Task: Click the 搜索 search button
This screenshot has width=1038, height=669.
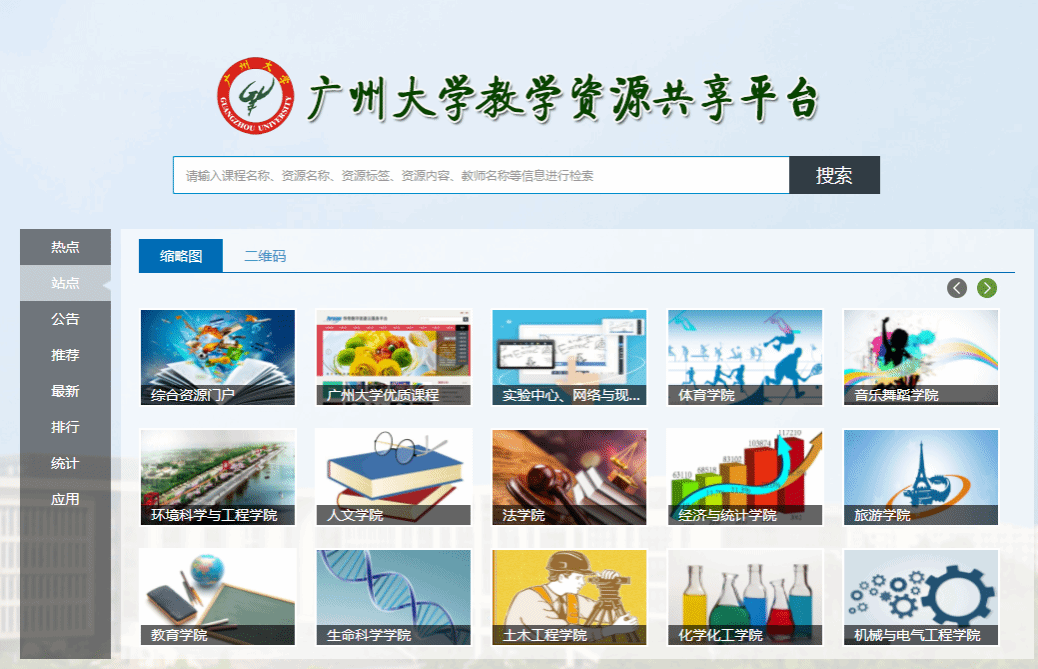Action: click(834, 175)
